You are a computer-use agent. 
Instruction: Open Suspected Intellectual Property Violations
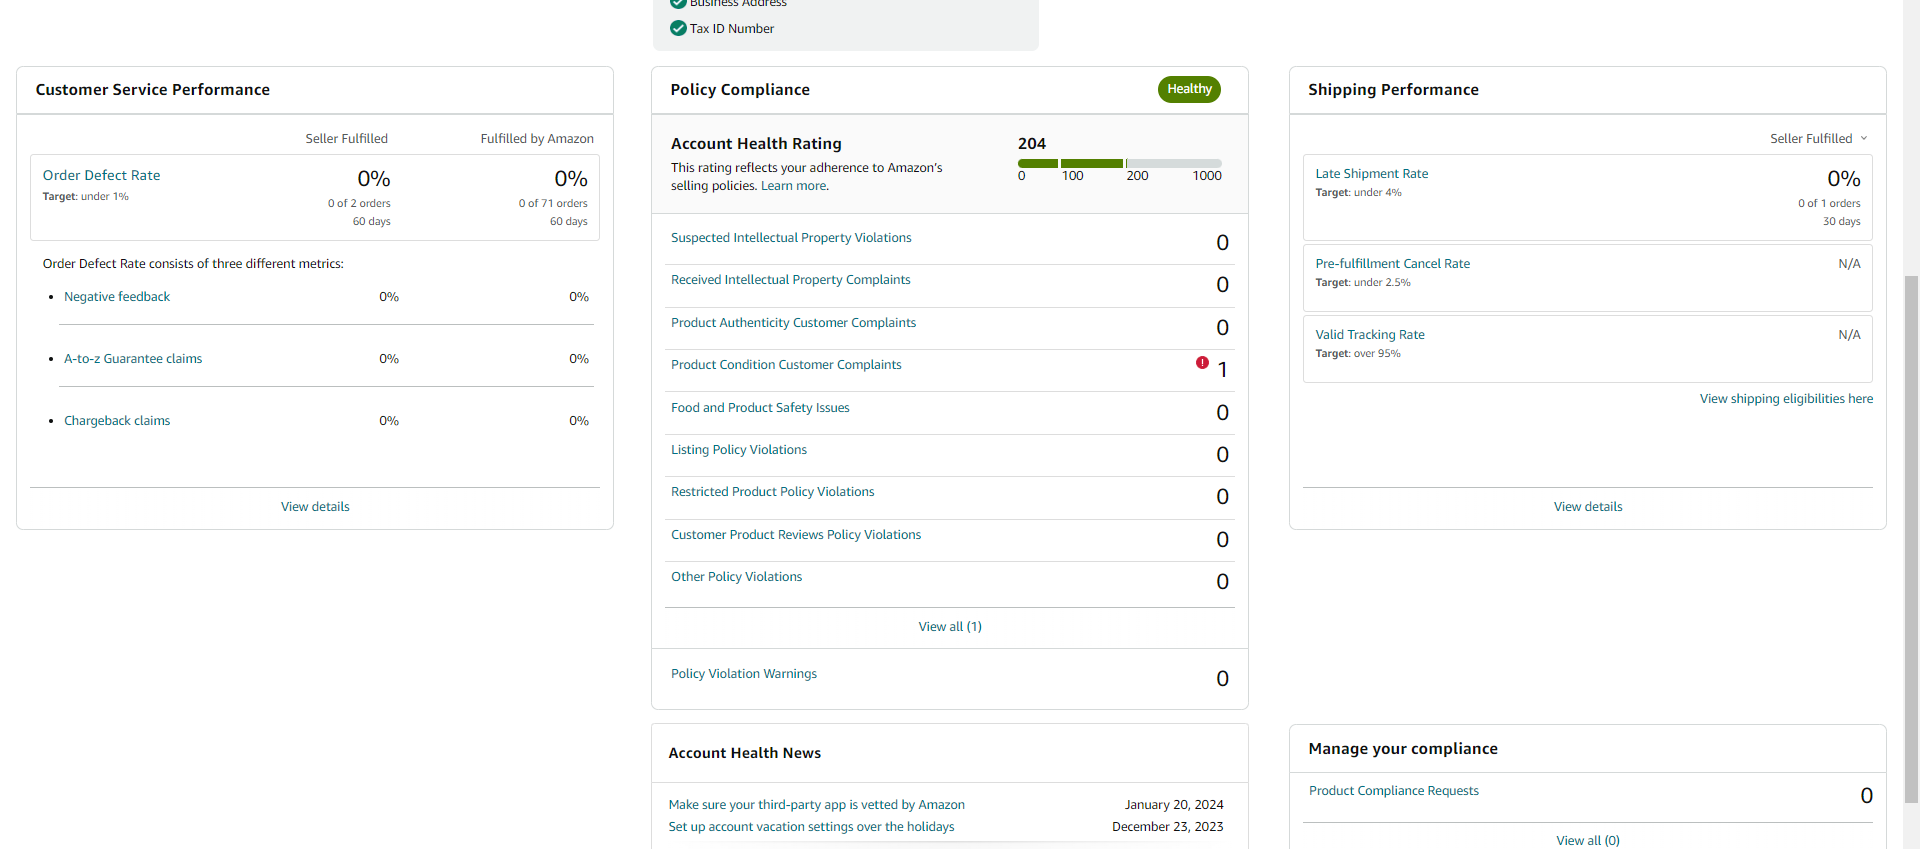tap(791, 238)
